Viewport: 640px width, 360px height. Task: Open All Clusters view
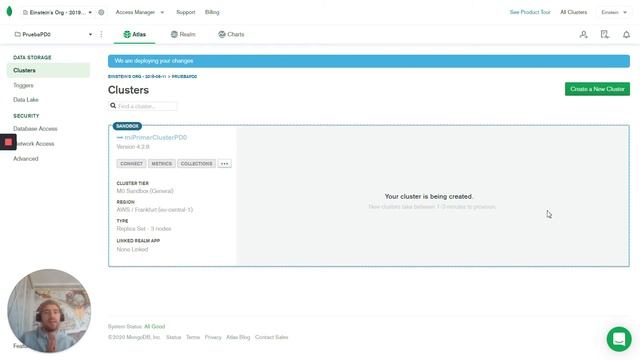573,12
